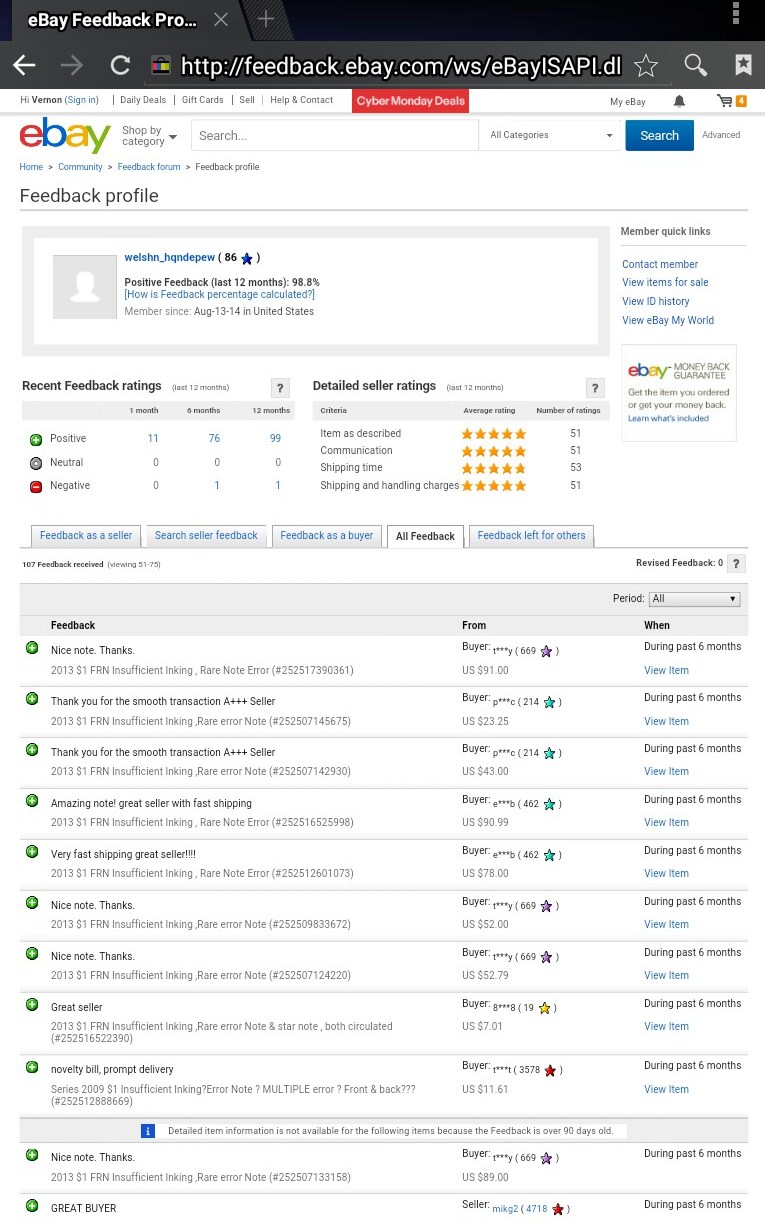The image size is (765, 1225).
Task: Open the All Categories dropdown
Action: (551, 135)
